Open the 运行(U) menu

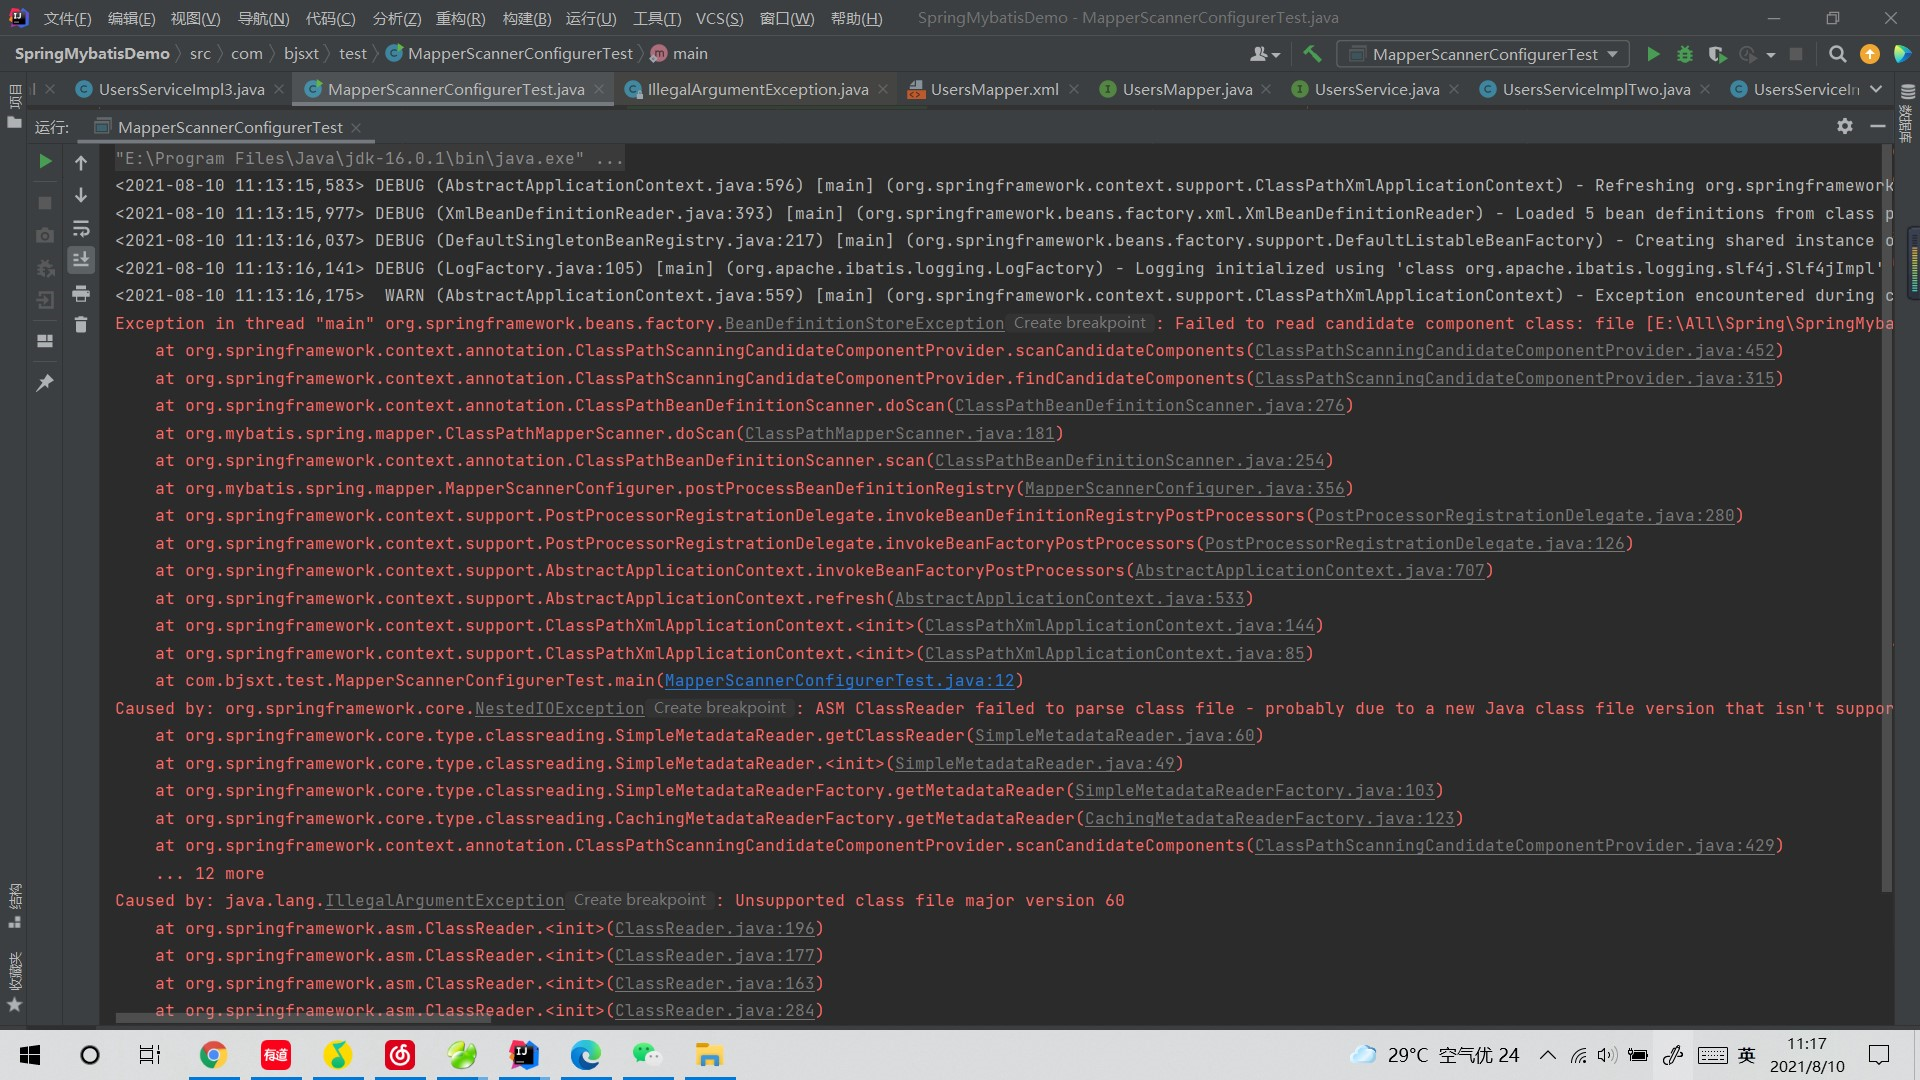tap(591, 18)
